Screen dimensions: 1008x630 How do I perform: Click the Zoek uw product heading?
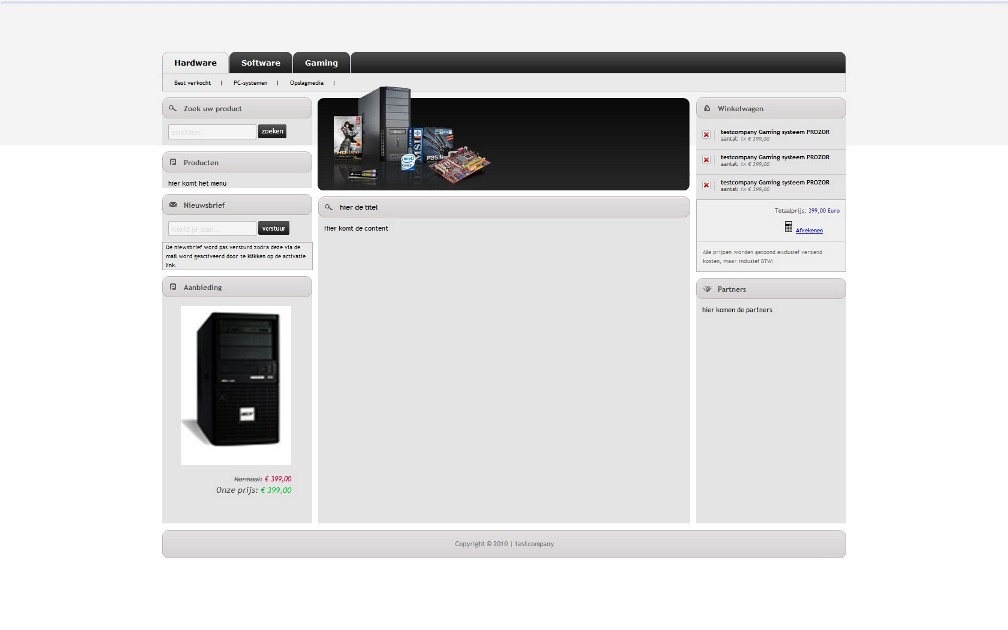[213, 109]
